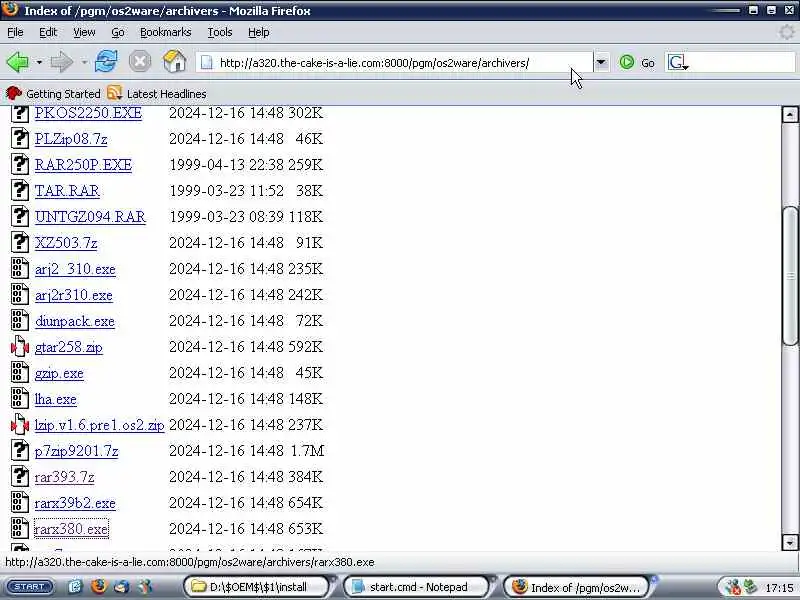Click the arj2r310.exe link
Image resolution: width=800 pixels, height=600 pixels.
(73, 295)
